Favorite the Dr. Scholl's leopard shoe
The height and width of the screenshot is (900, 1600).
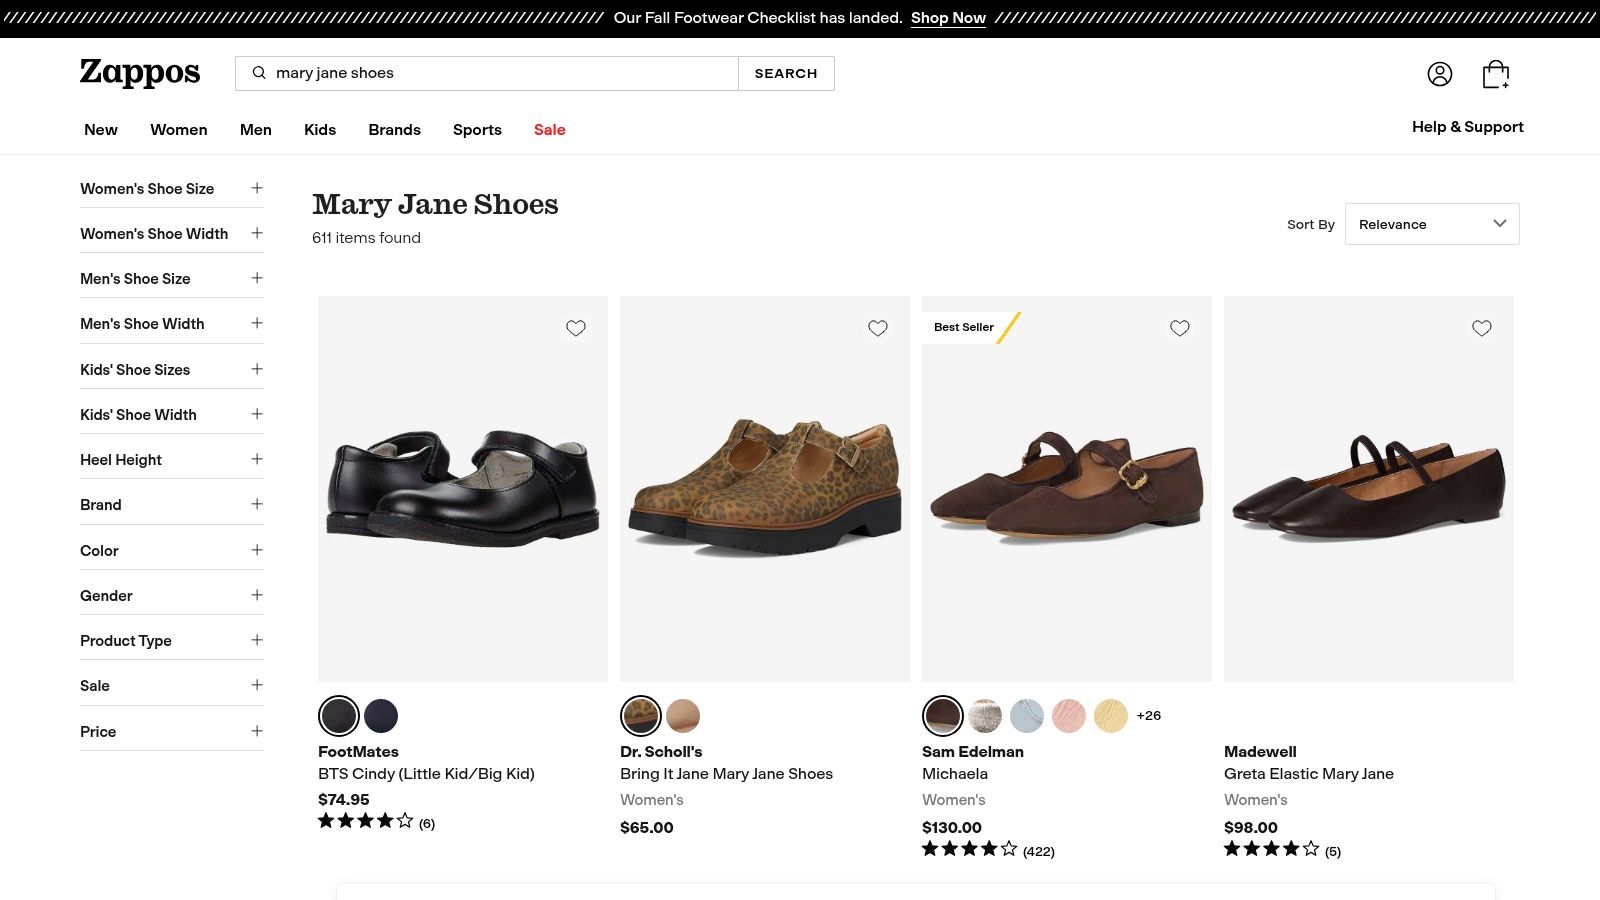[878, 328]
